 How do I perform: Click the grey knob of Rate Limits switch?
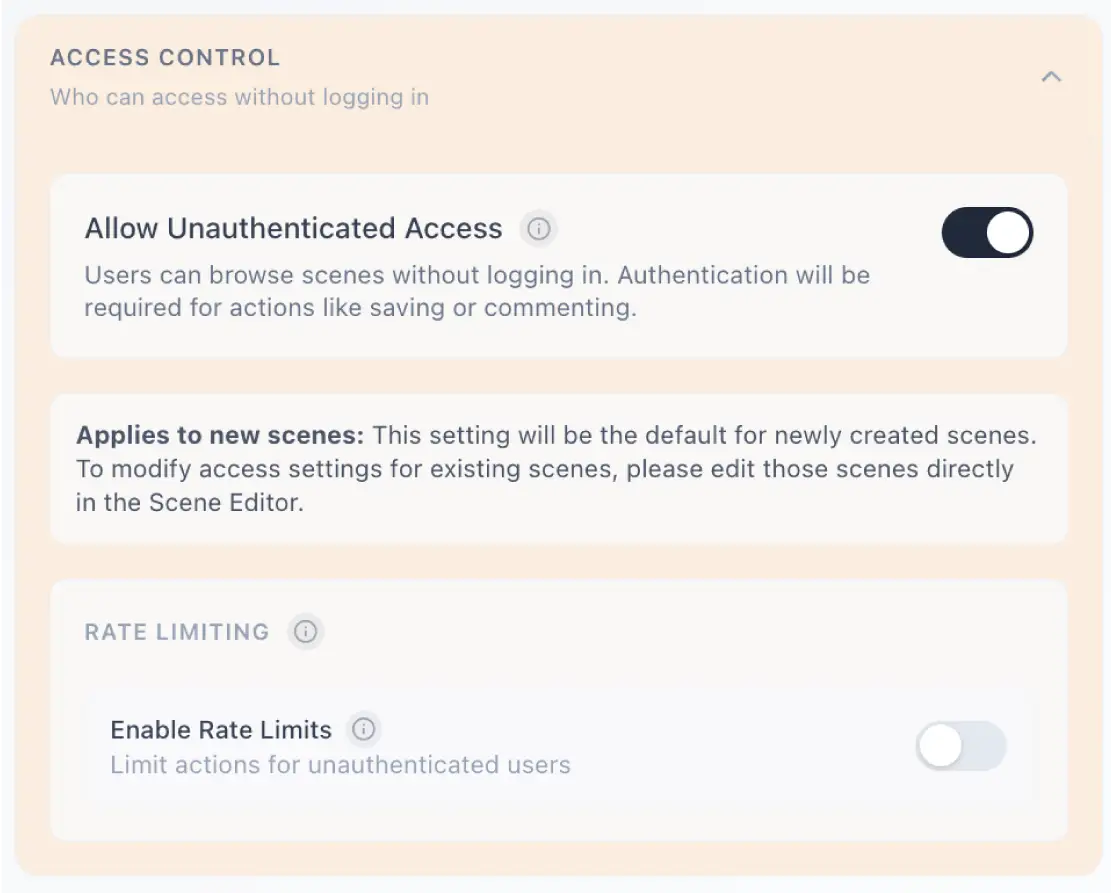[x=940, y=746]
